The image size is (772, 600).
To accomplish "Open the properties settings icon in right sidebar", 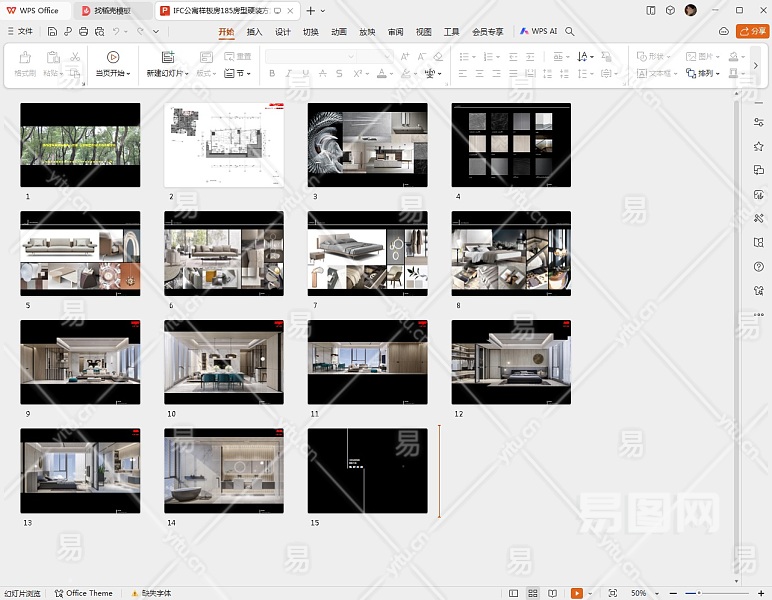I will click(759, 122).
